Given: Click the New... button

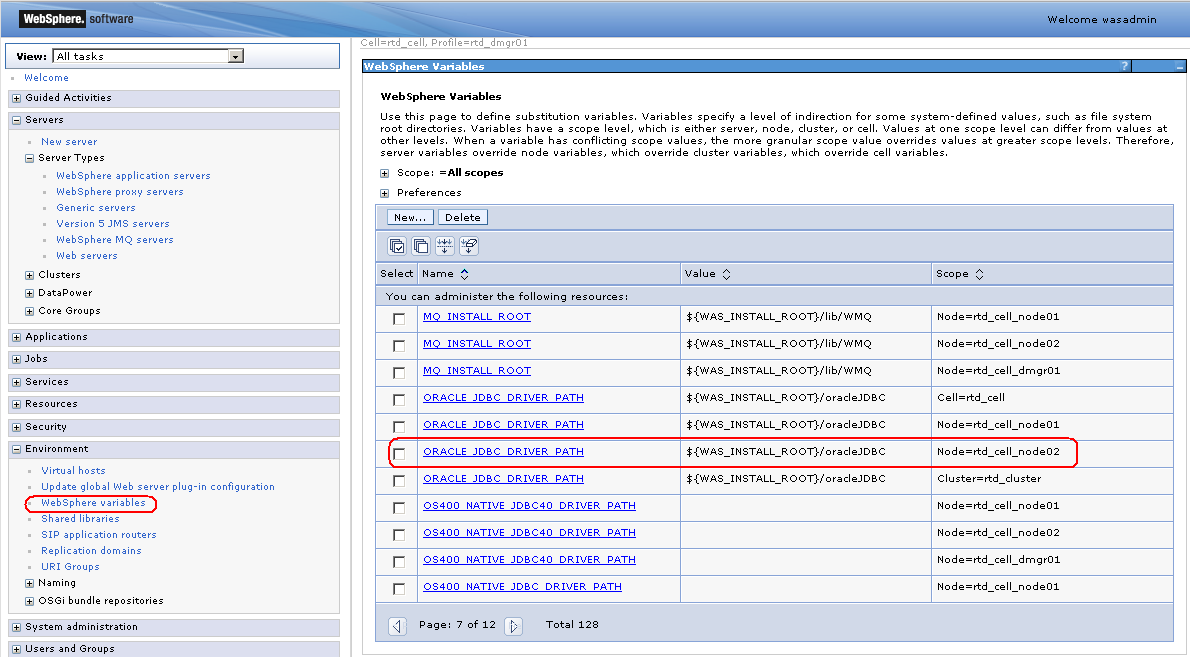Looking at the screenshot, I should [411, 218].
